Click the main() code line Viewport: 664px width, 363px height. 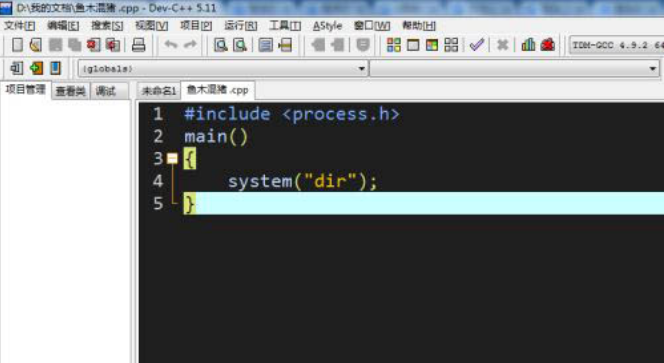tap(216, 137)
